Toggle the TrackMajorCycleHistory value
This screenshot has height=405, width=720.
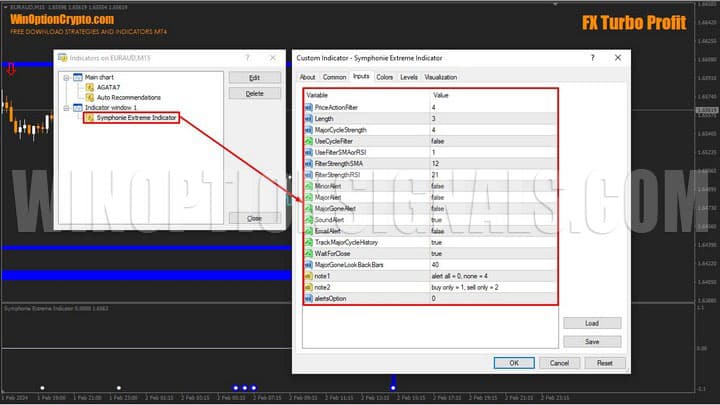point(490,242)
